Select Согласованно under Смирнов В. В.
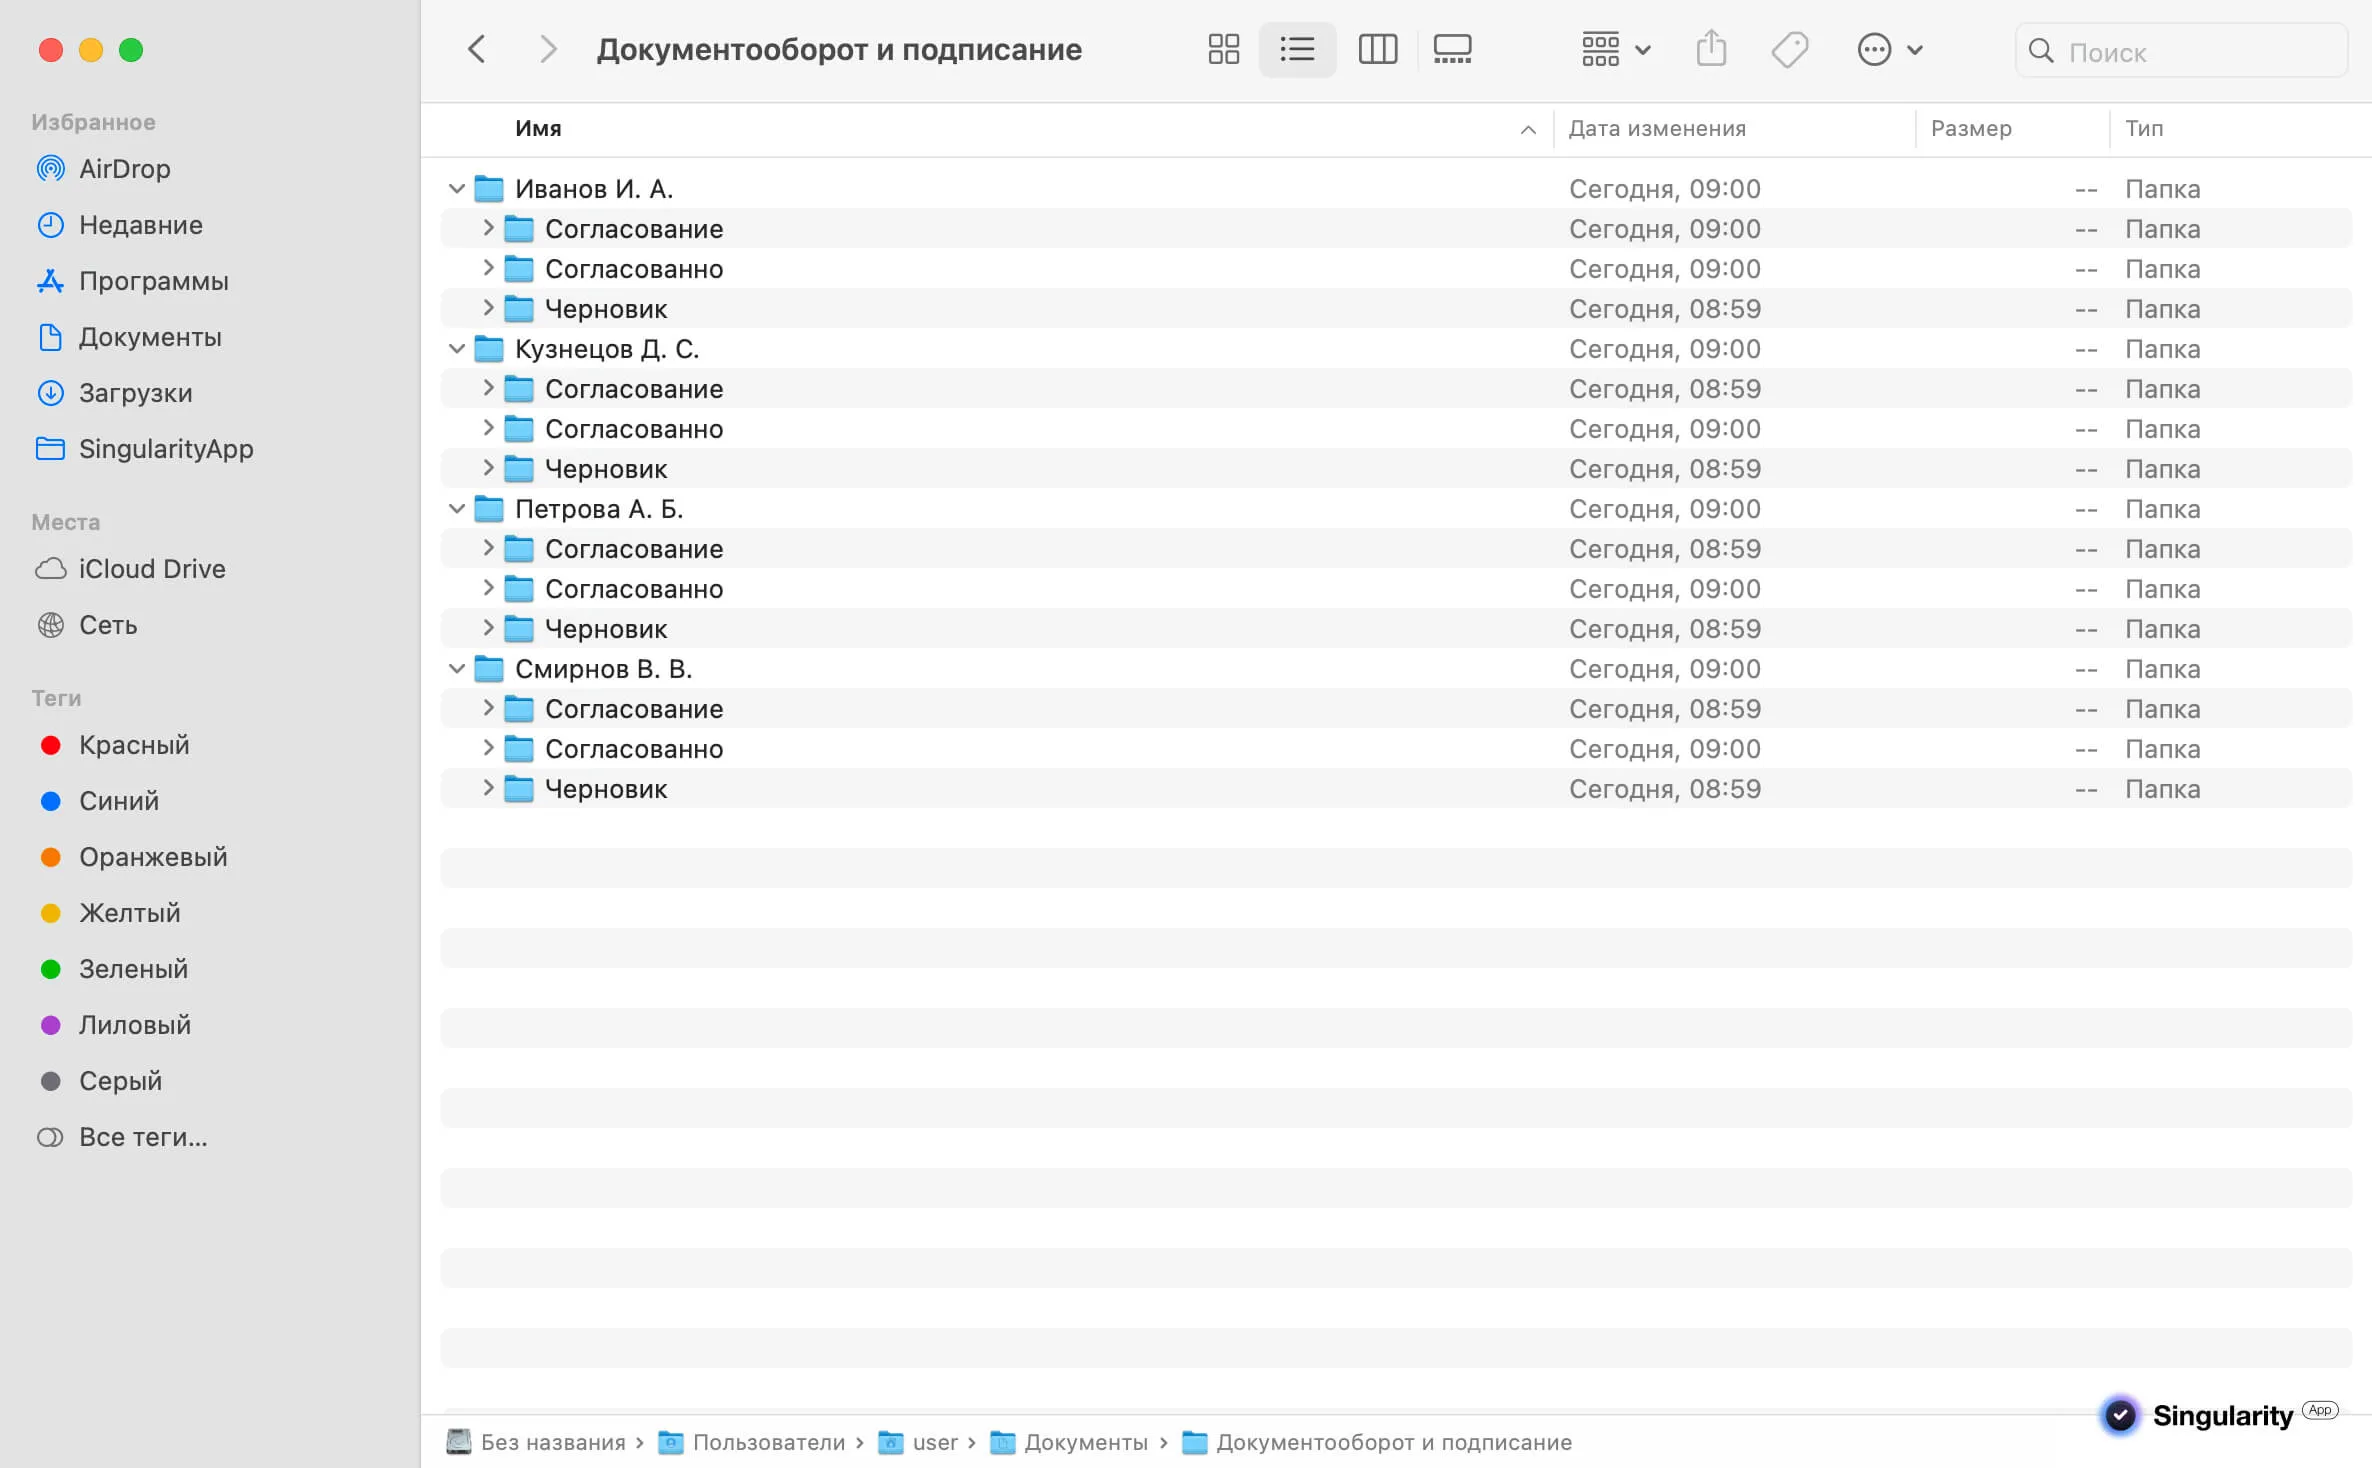The height and width of the screenshot is (1468, 2372). point(1396,748)
